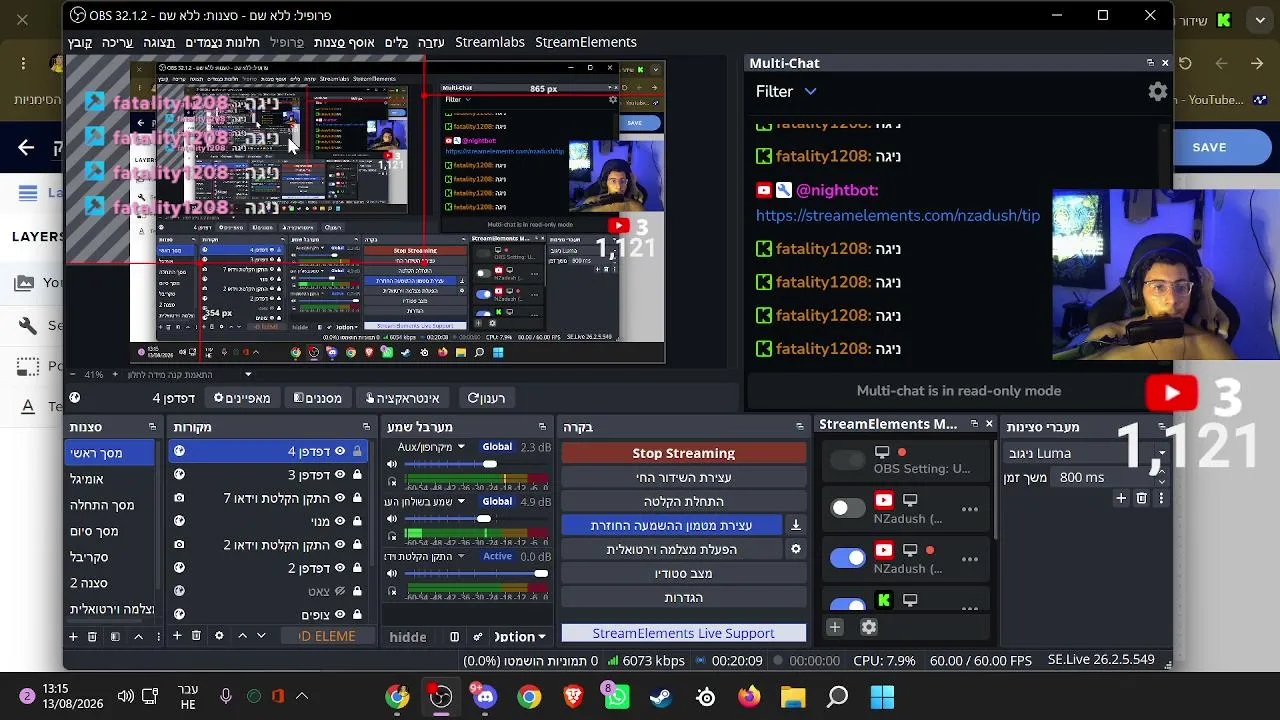The image size is (1280, 720).
Task: Move the selected source up
Action: tap(242, 636)
